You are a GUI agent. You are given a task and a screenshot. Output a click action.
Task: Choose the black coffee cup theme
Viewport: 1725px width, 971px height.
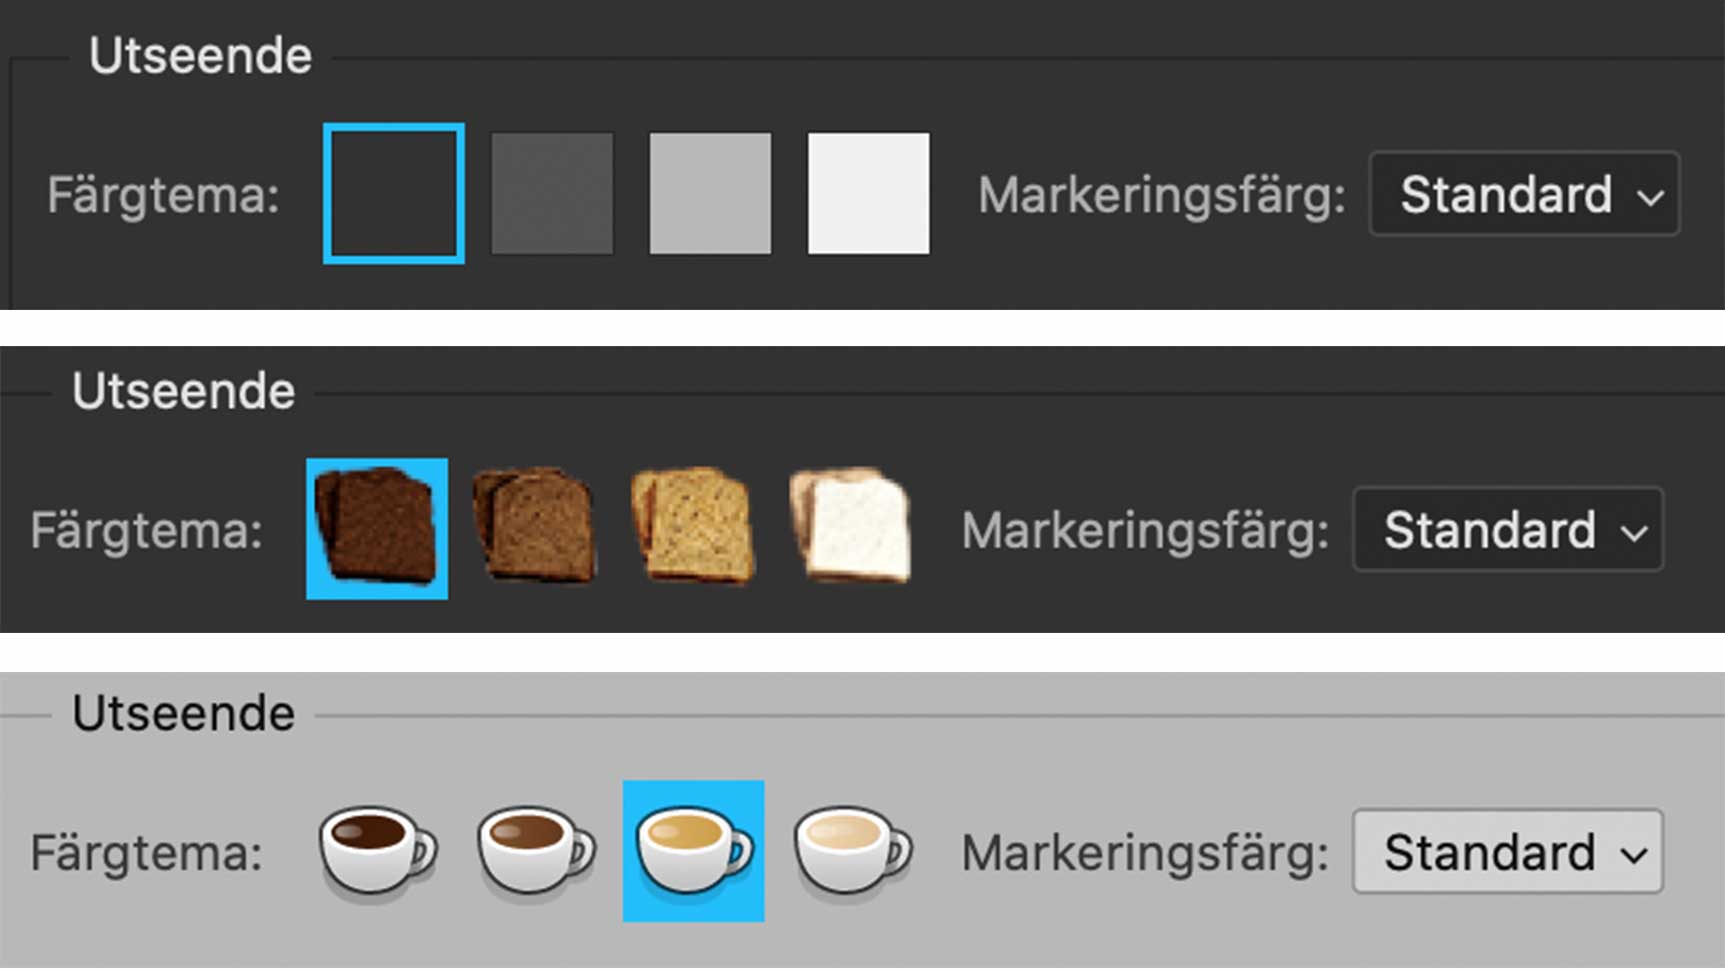click(x=377, y=850)
